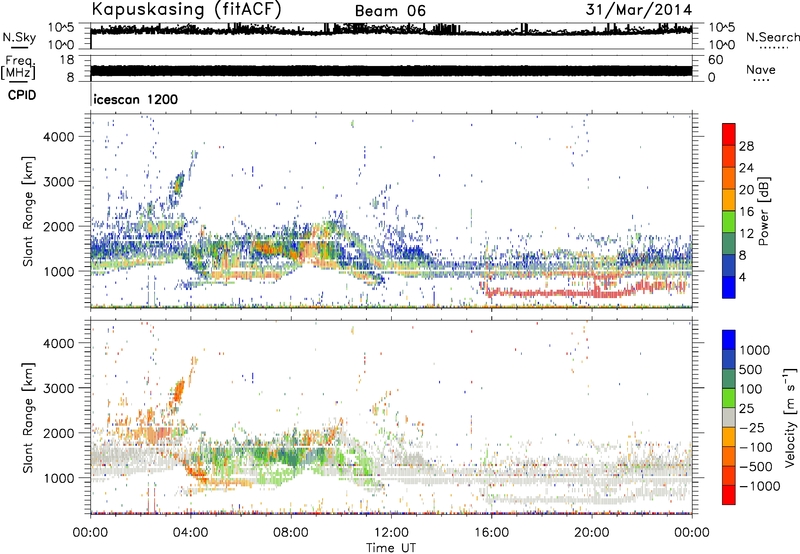800x554 pixels.
Task: Click the "Slant Range [km]" title of velocity panel
Action: [x=28, y=418]
